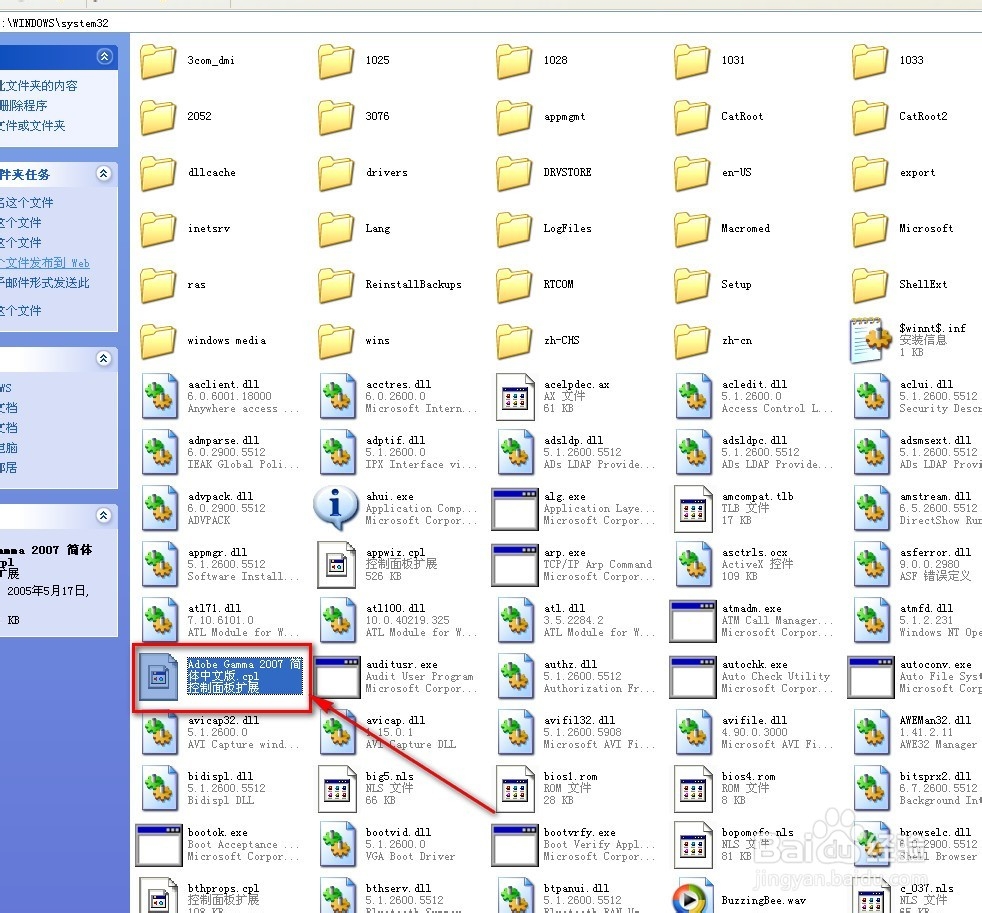Image resolution: width=982 pixels, height=913 pixels.
Task: Select the file name bidispl.dll
Action: click(220, 776)
